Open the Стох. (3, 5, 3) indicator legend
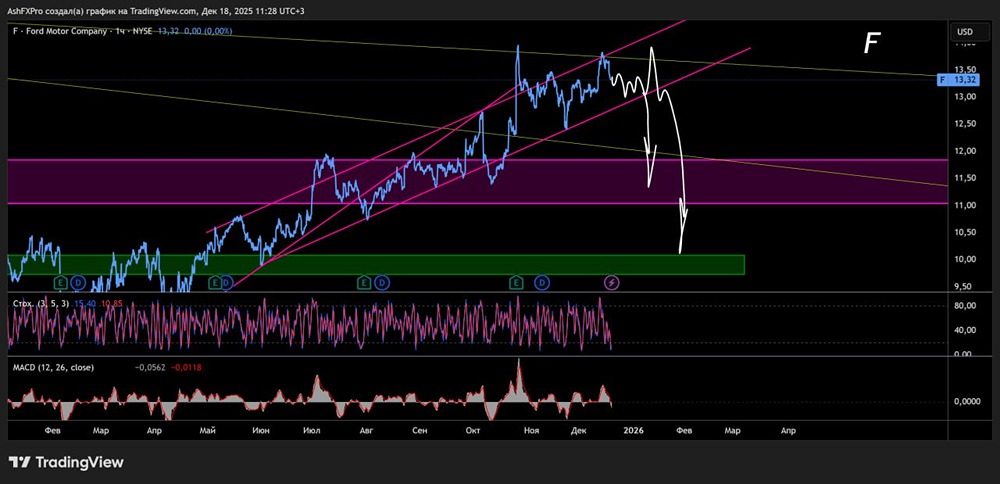Viewport: 1000px width, 484px height. coord(41,303)
